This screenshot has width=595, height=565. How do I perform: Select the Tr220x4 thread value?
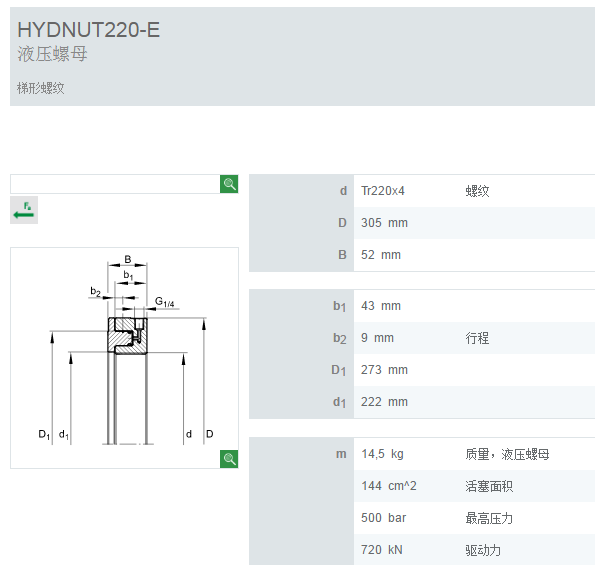[383, 190]
